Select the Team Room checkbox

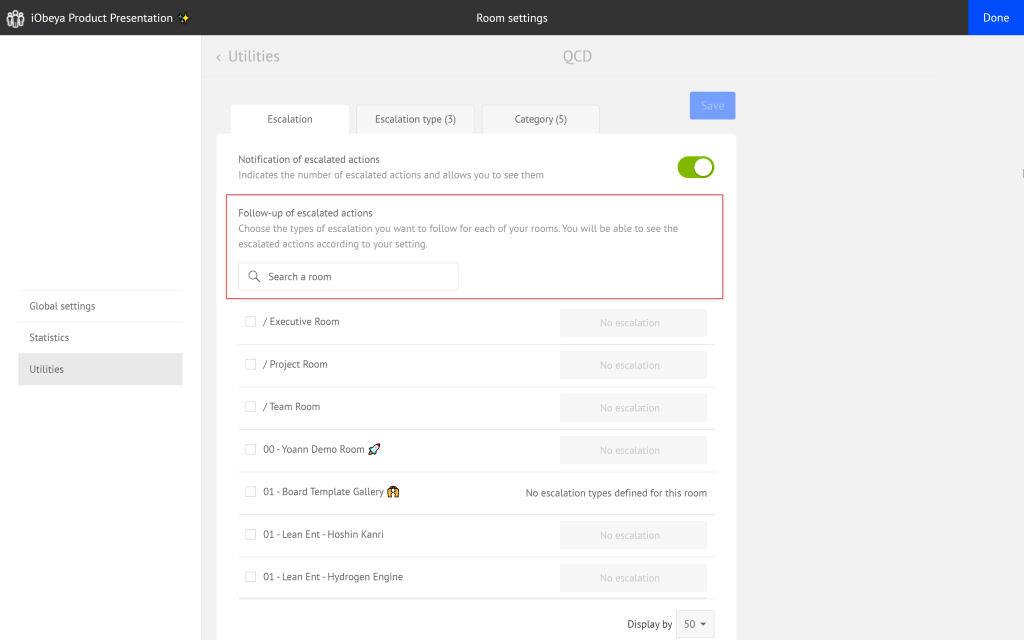250,406
